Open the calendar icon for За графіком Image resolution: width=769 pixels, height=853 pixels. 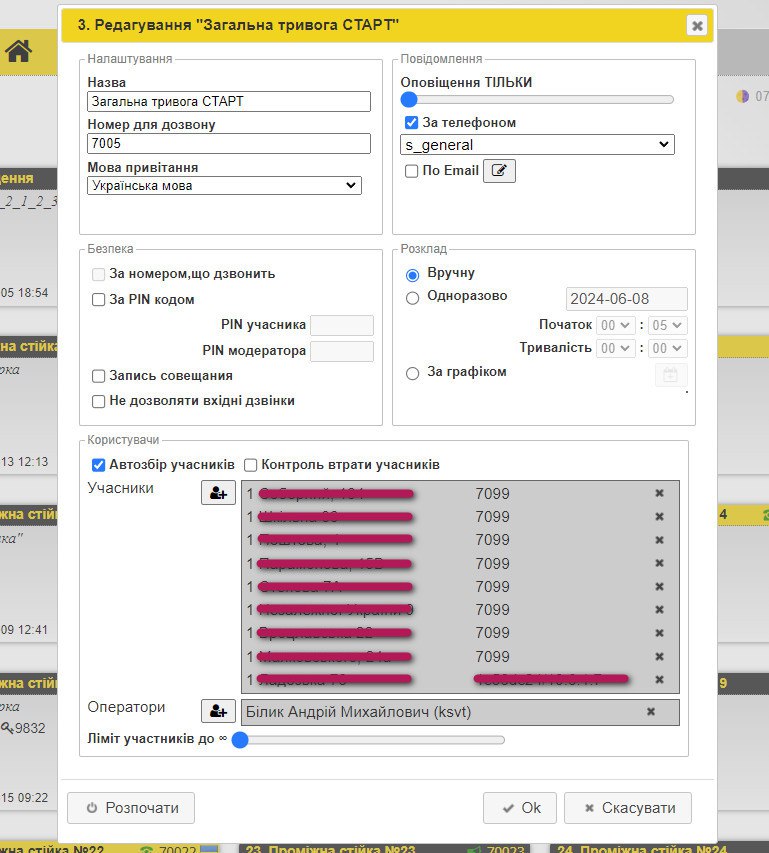(670, 375)
